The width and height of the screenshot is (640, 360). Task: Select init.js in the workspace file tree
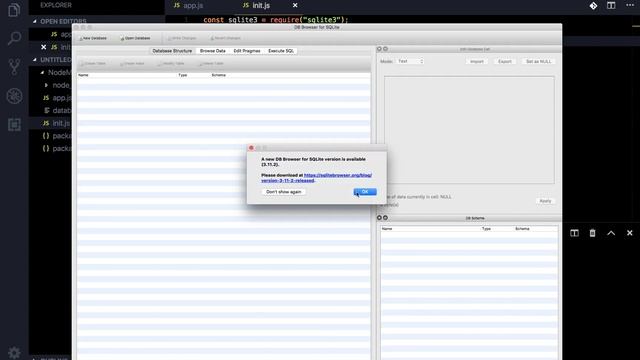tap(57, 123)
